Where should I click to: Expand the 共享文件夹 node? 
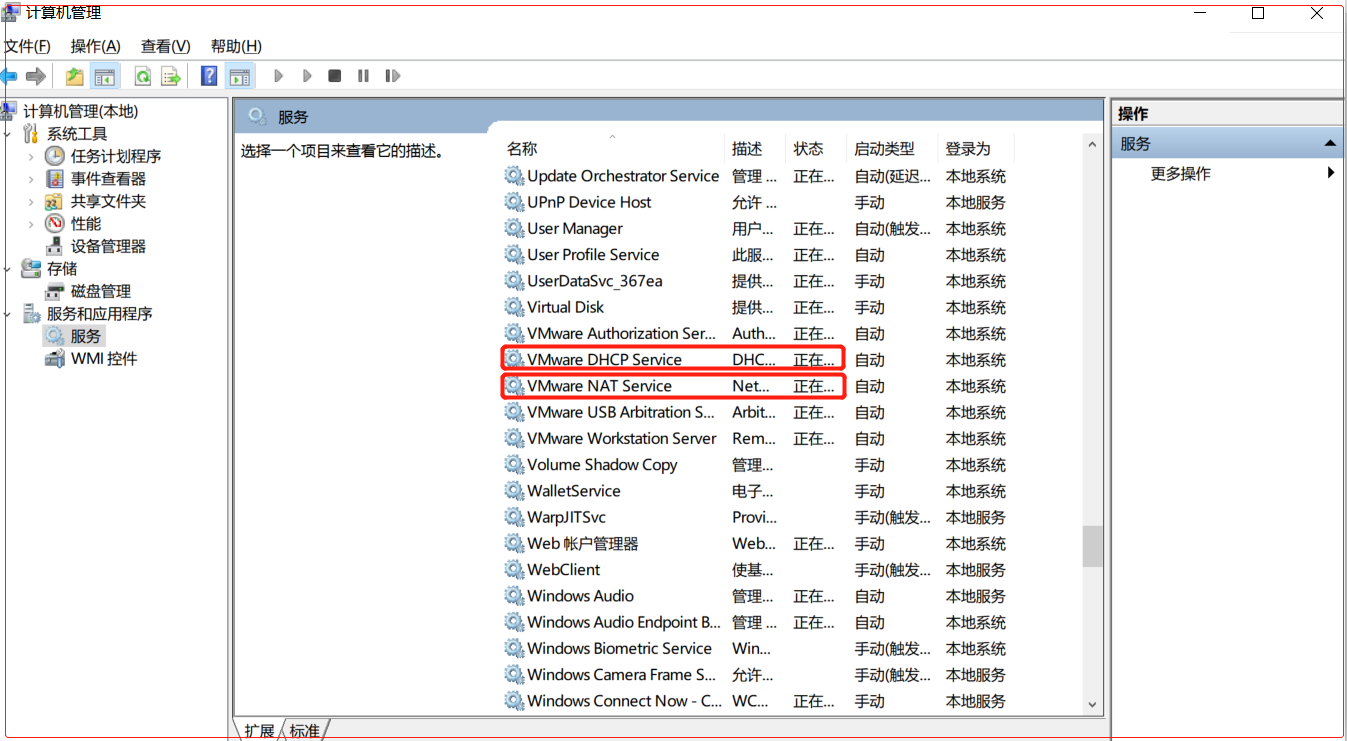pyautogui.click(x=31, y=201)
